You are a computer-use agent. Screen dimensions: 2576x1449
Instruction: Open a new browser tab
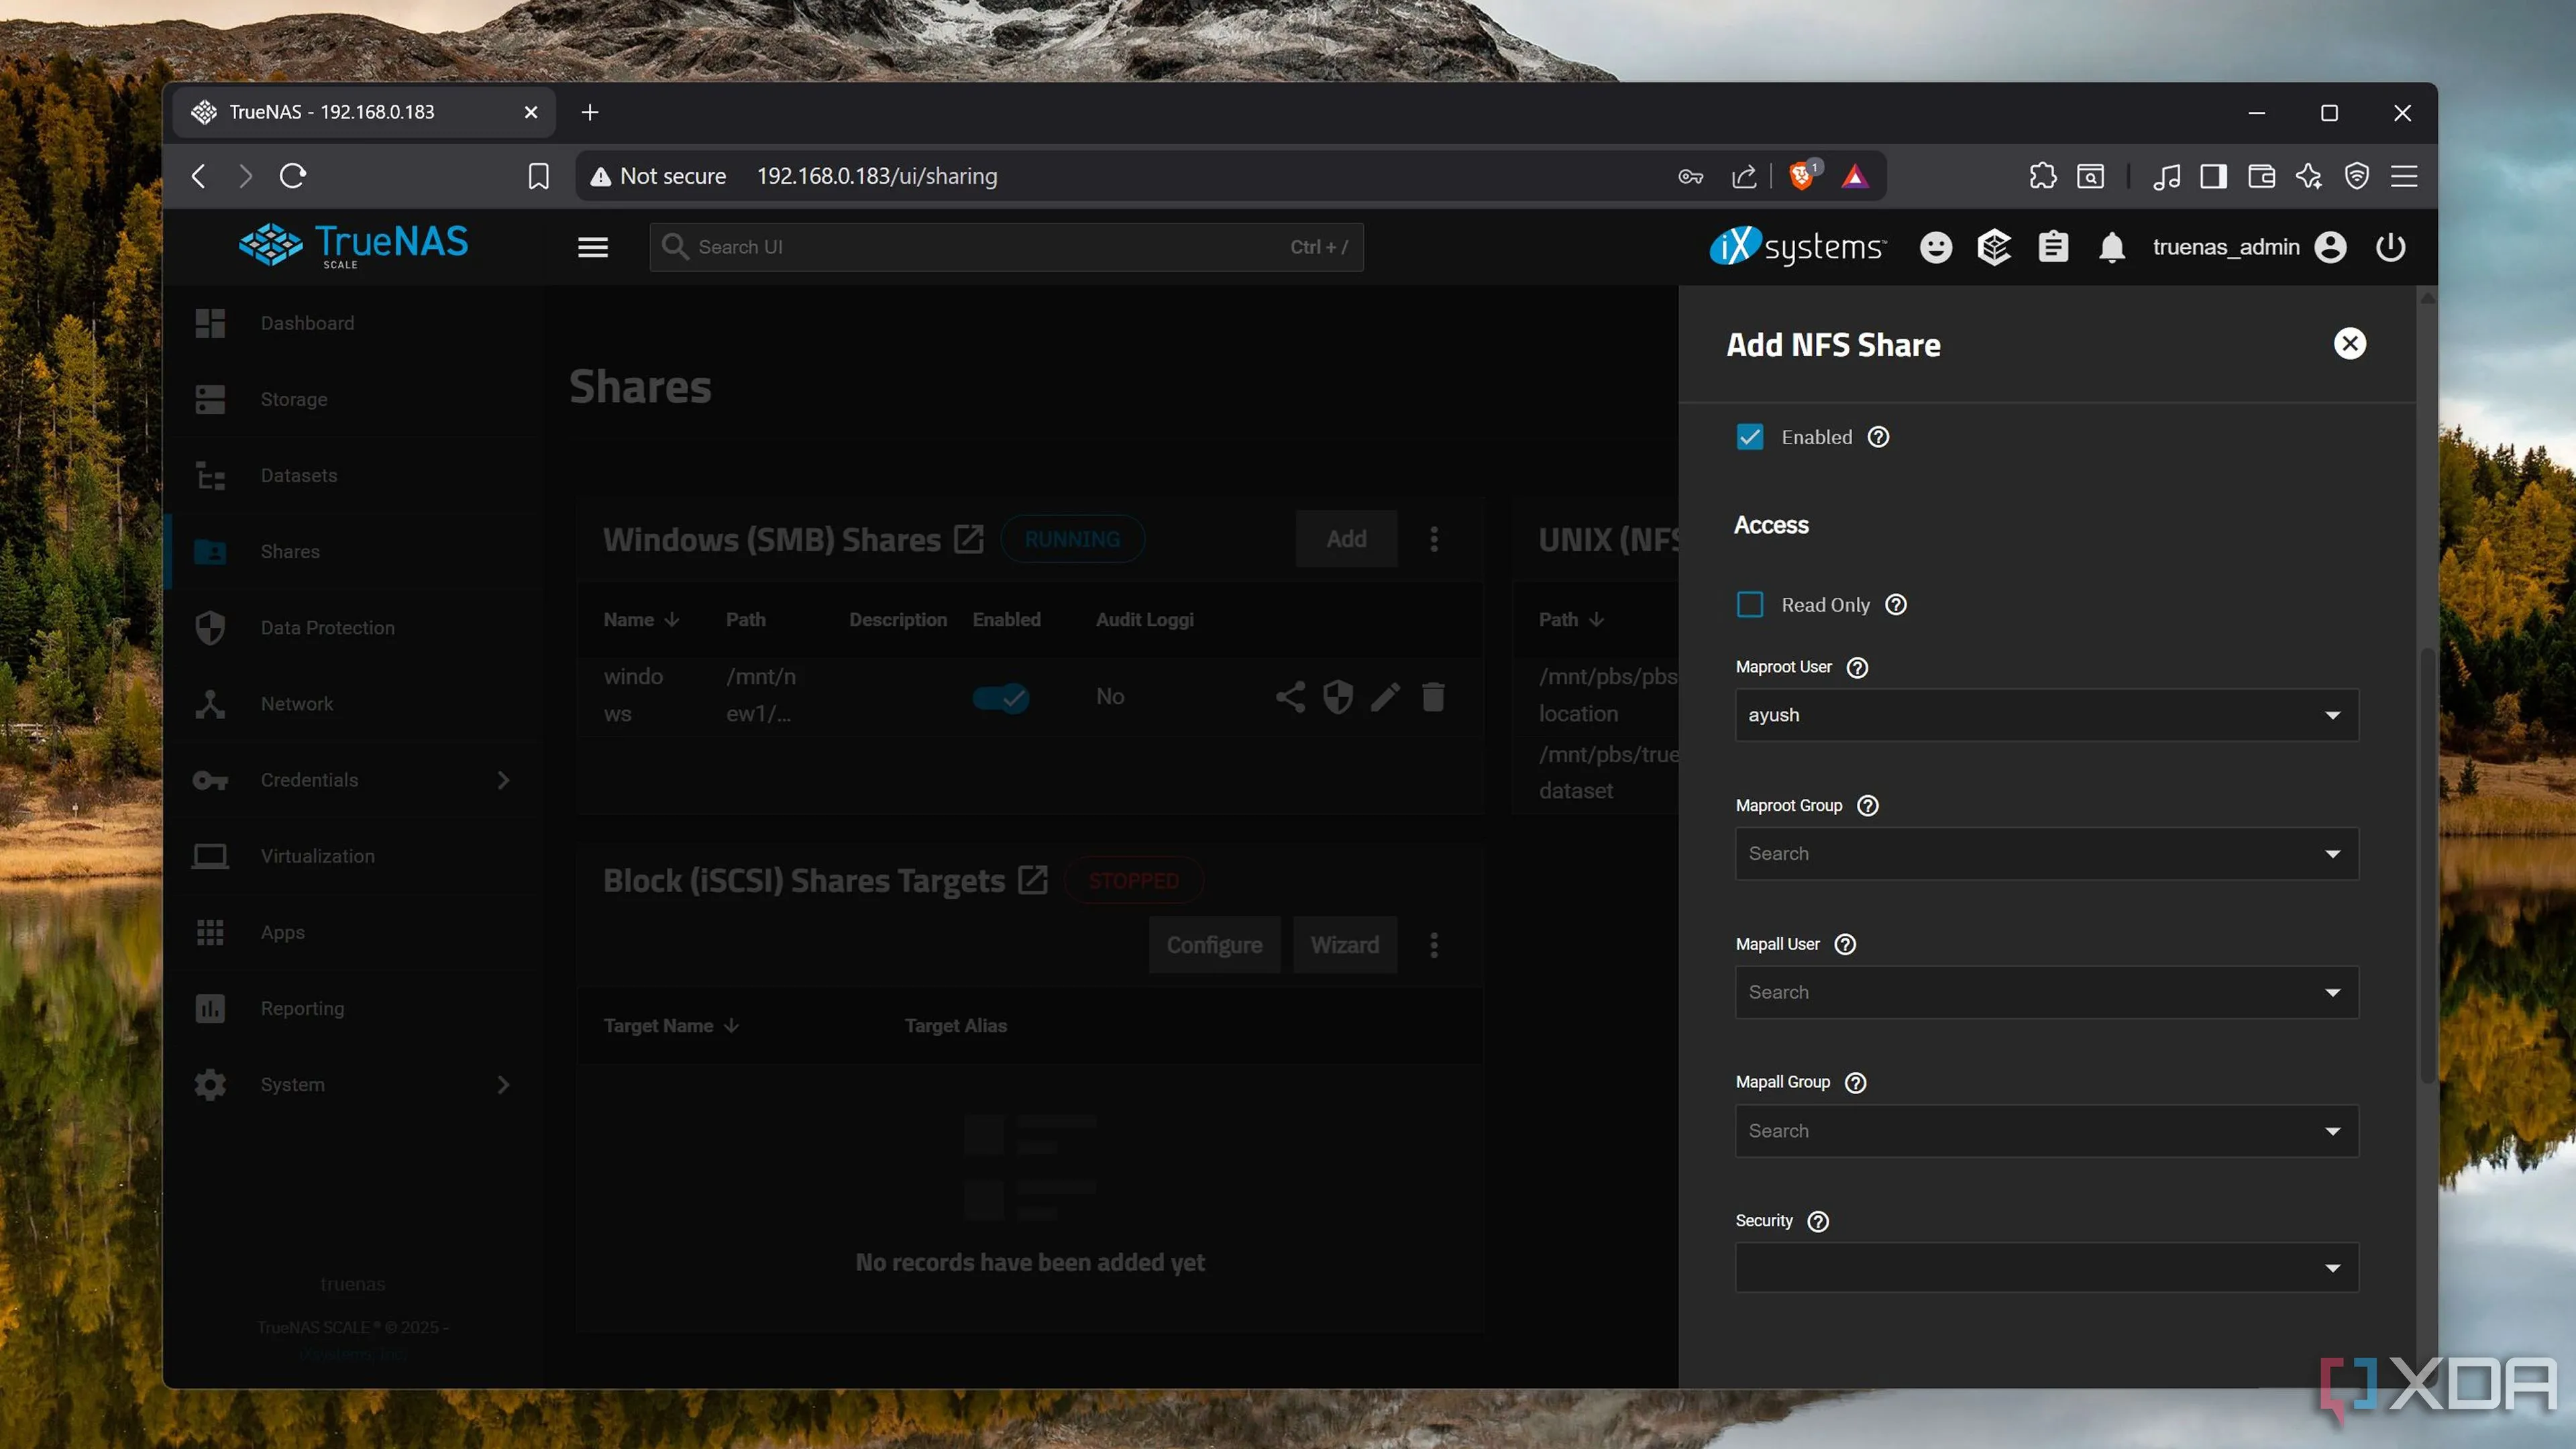(590, 112)
